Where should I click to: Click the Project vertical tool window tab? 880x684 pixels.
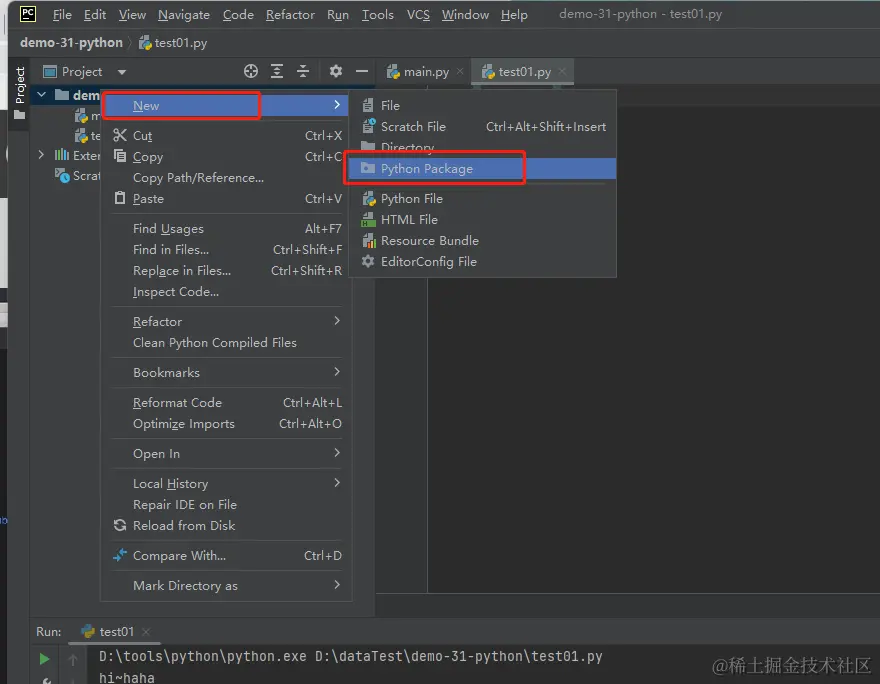(x=20, y=93)
